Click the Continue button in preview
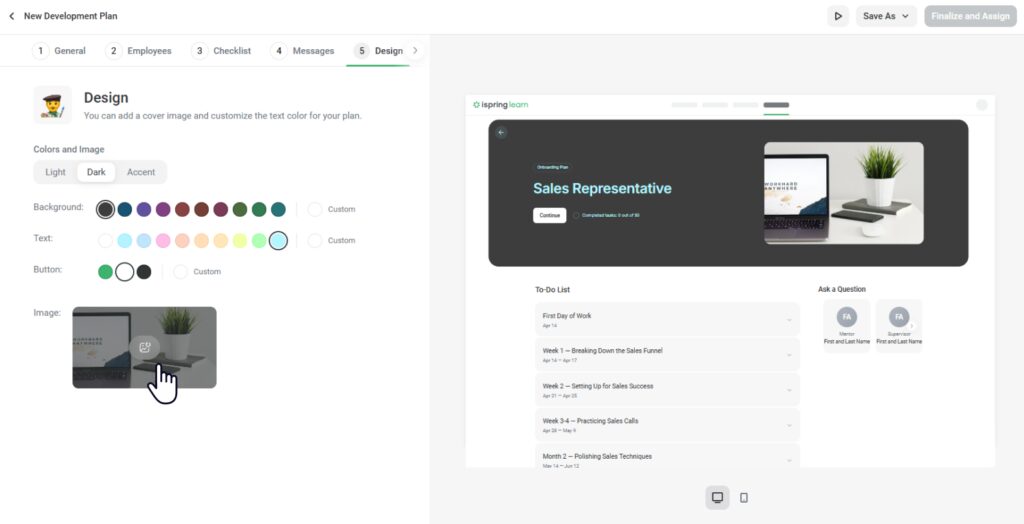The width and height of the screenshot is (1024, 524). coord(549,215)
